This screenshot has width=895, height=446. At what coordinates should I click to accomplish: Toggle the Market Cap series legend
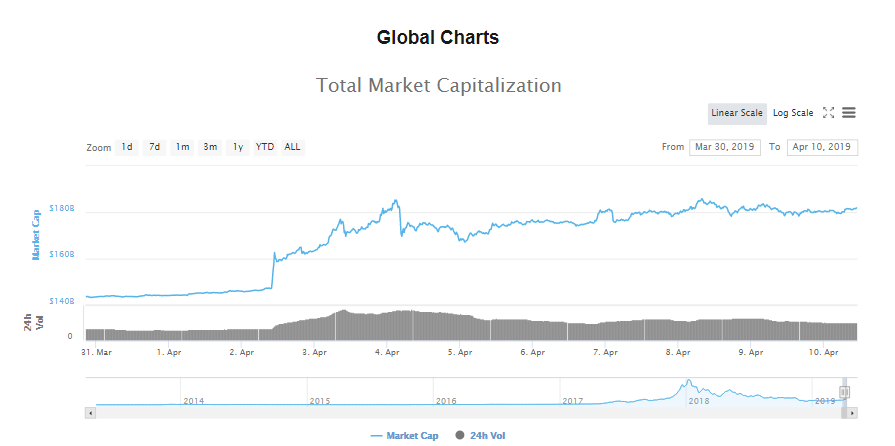405,436
